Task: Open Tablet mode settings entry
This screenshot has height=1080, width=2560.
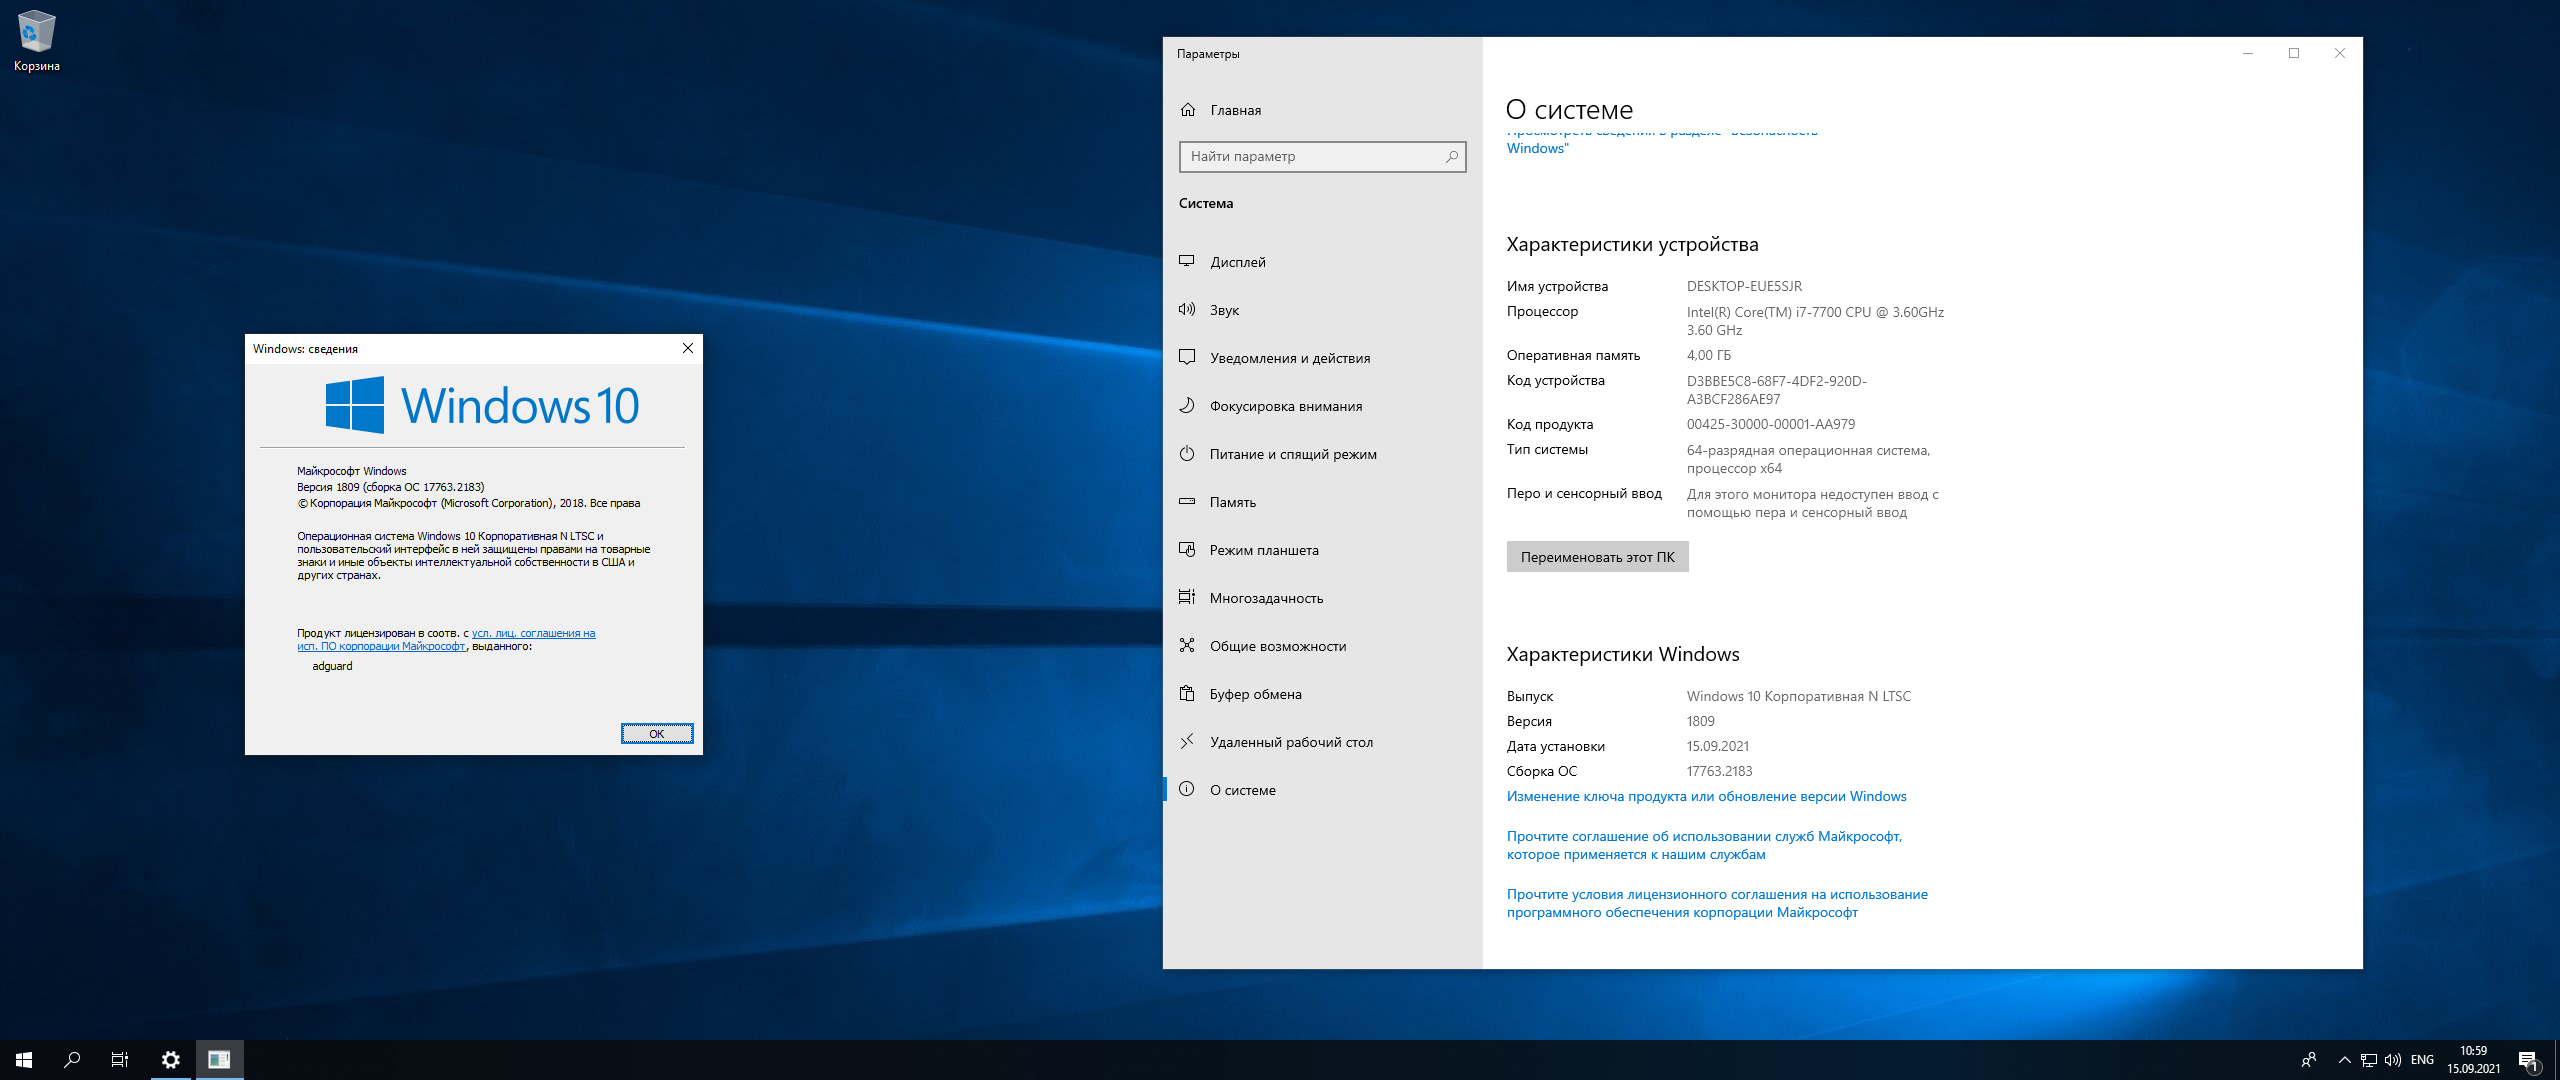Action: point(1264,550)
